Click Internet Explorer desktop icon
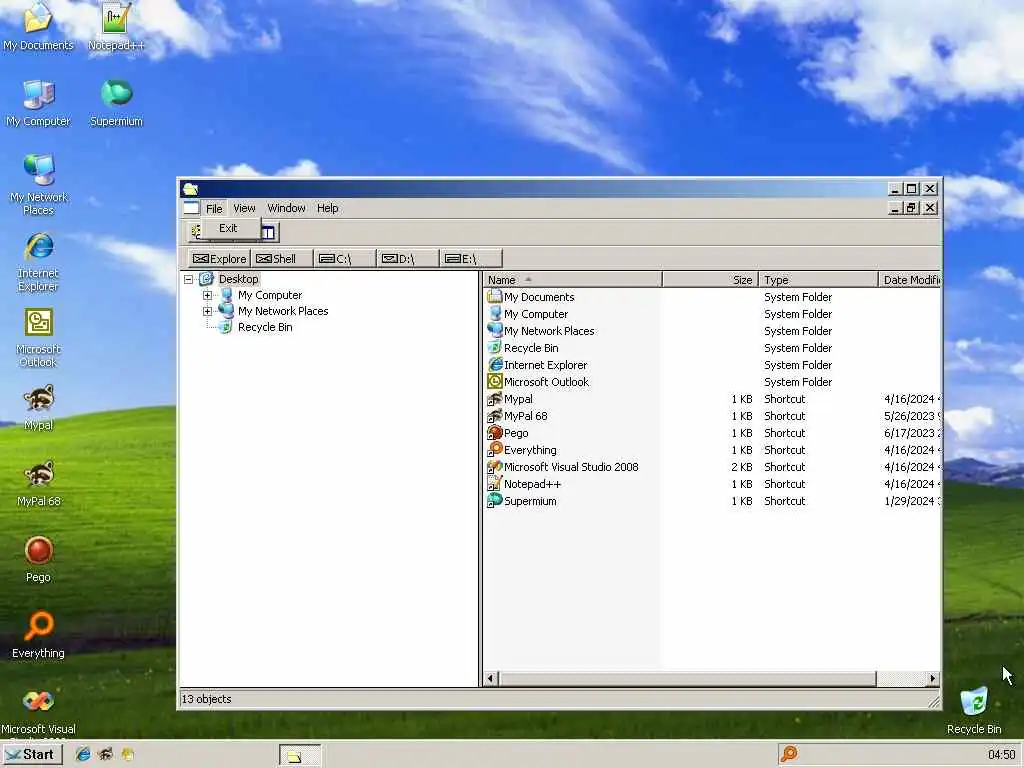This screenshot has height=768, width=1024. pyautogui.click(x=38, y=246)
